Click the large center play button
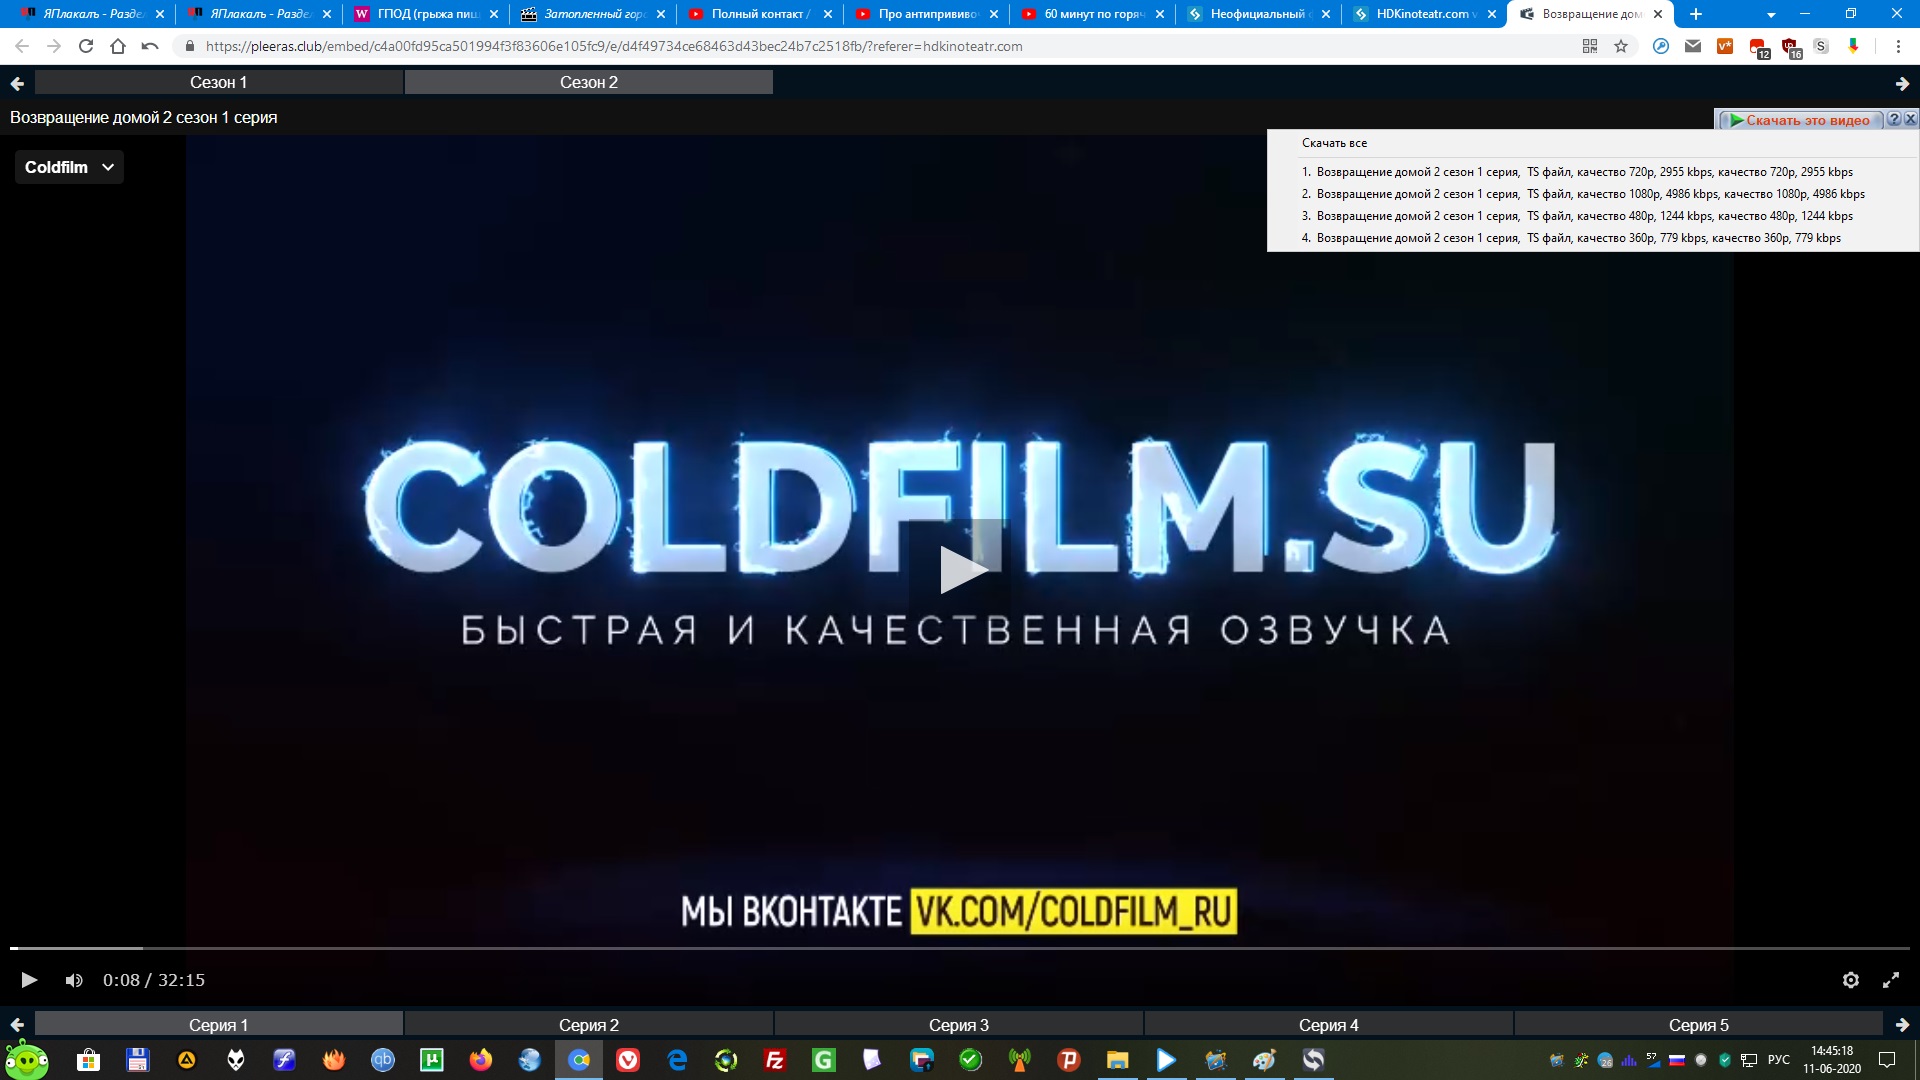The image size is (1920, 1080). (x=960, y=569)
